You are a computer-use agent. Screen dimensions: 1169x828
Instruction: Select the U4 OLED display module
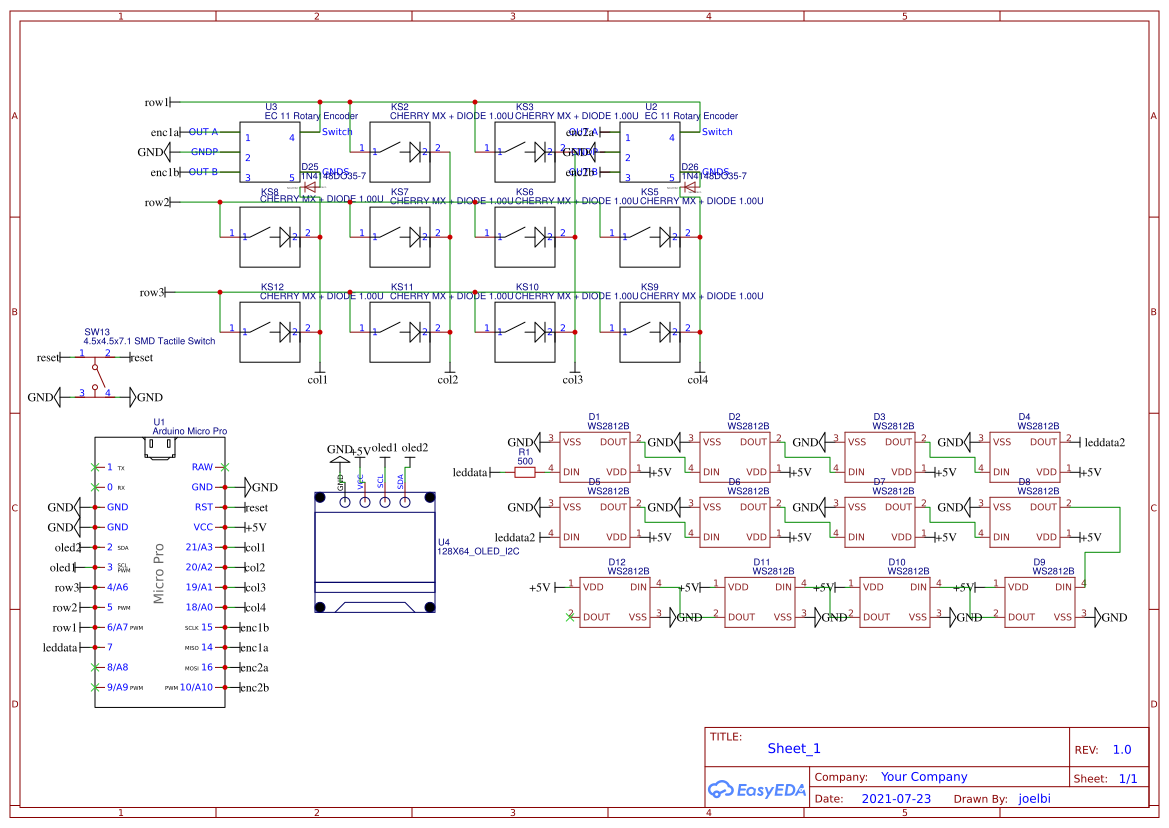click(374, 552)
